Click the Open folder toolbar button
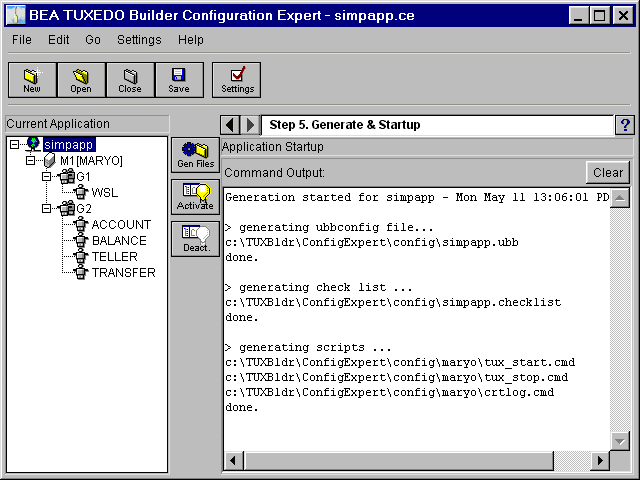The image size is (640, 480). [x=81, y=80]
